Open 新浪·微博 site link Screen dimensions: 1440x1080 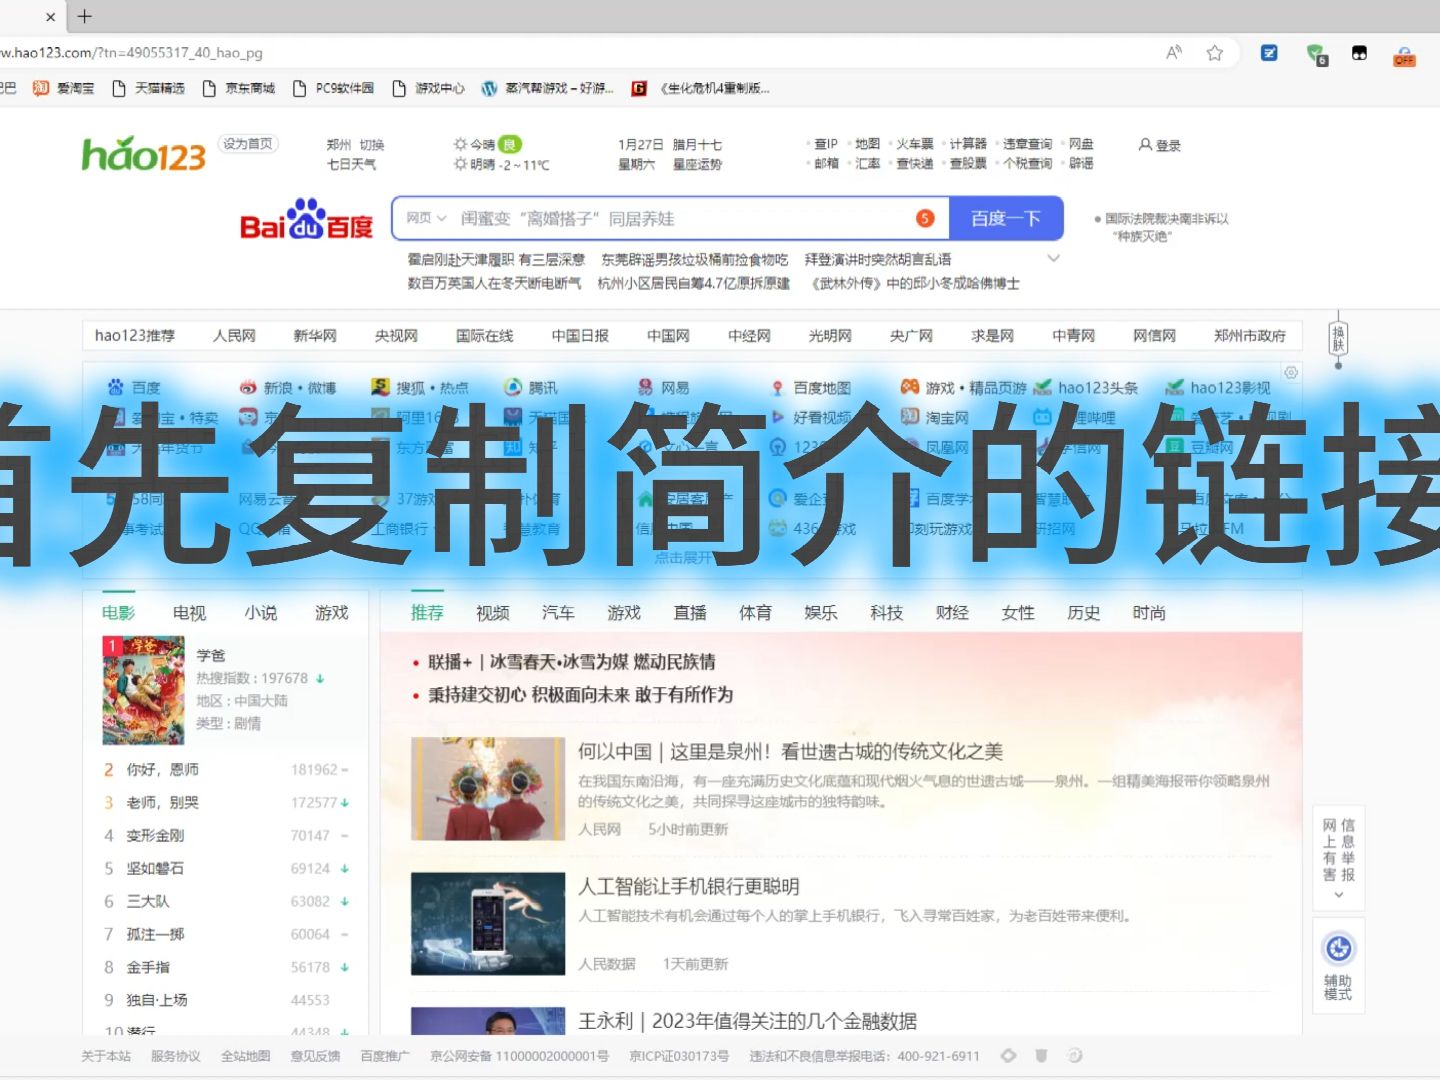(288, 387)
